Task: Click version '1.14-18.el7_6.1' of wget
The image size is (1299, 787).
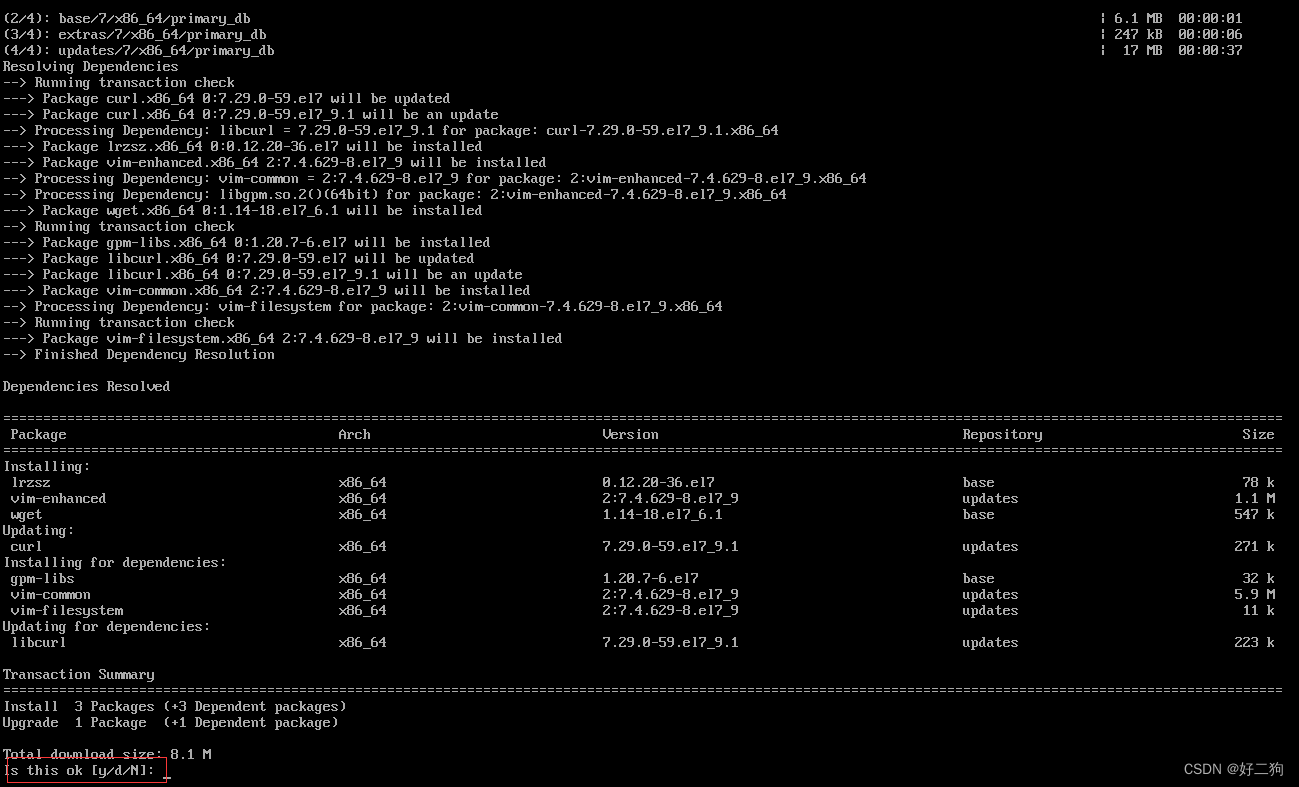Action: (662, 515)
